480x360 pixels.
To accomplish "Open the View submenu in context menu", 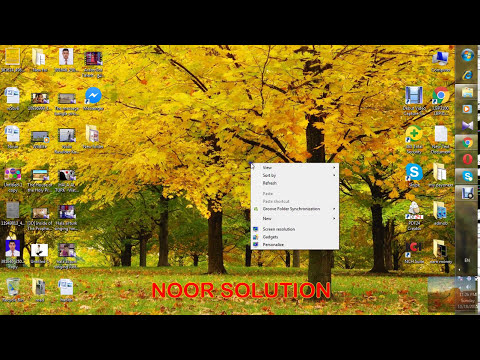I will (295, 167).
